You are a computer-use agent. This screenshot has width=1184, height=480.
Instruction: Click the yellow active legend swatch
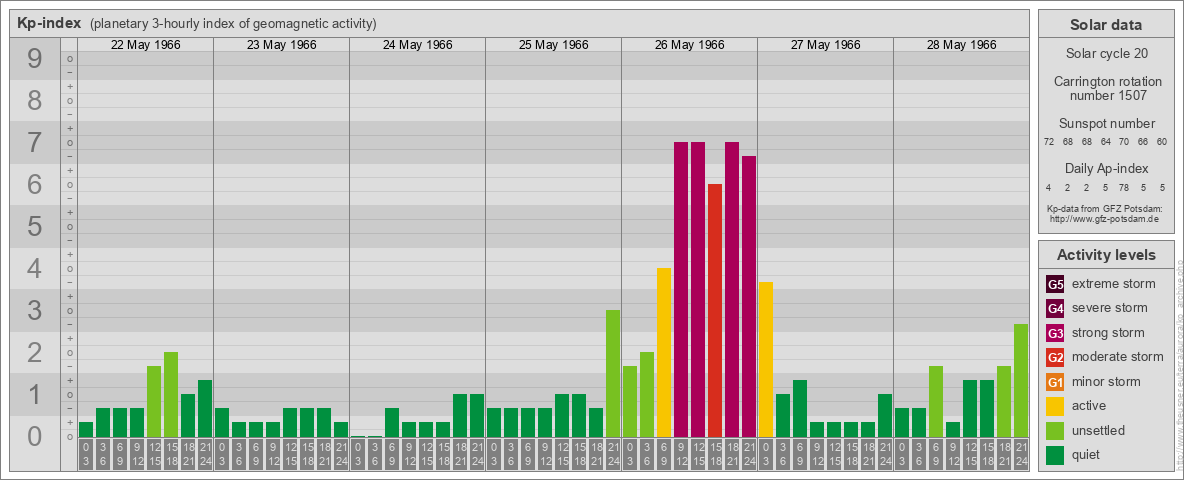(1055, 406)
